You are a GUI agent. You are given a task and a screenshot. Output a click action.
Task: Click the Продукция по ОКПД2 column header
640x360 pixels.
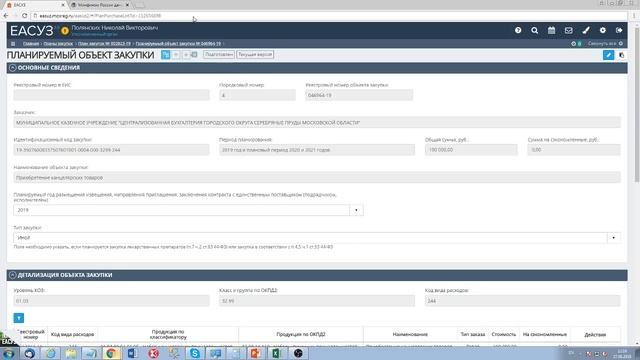tap(301, 334)
